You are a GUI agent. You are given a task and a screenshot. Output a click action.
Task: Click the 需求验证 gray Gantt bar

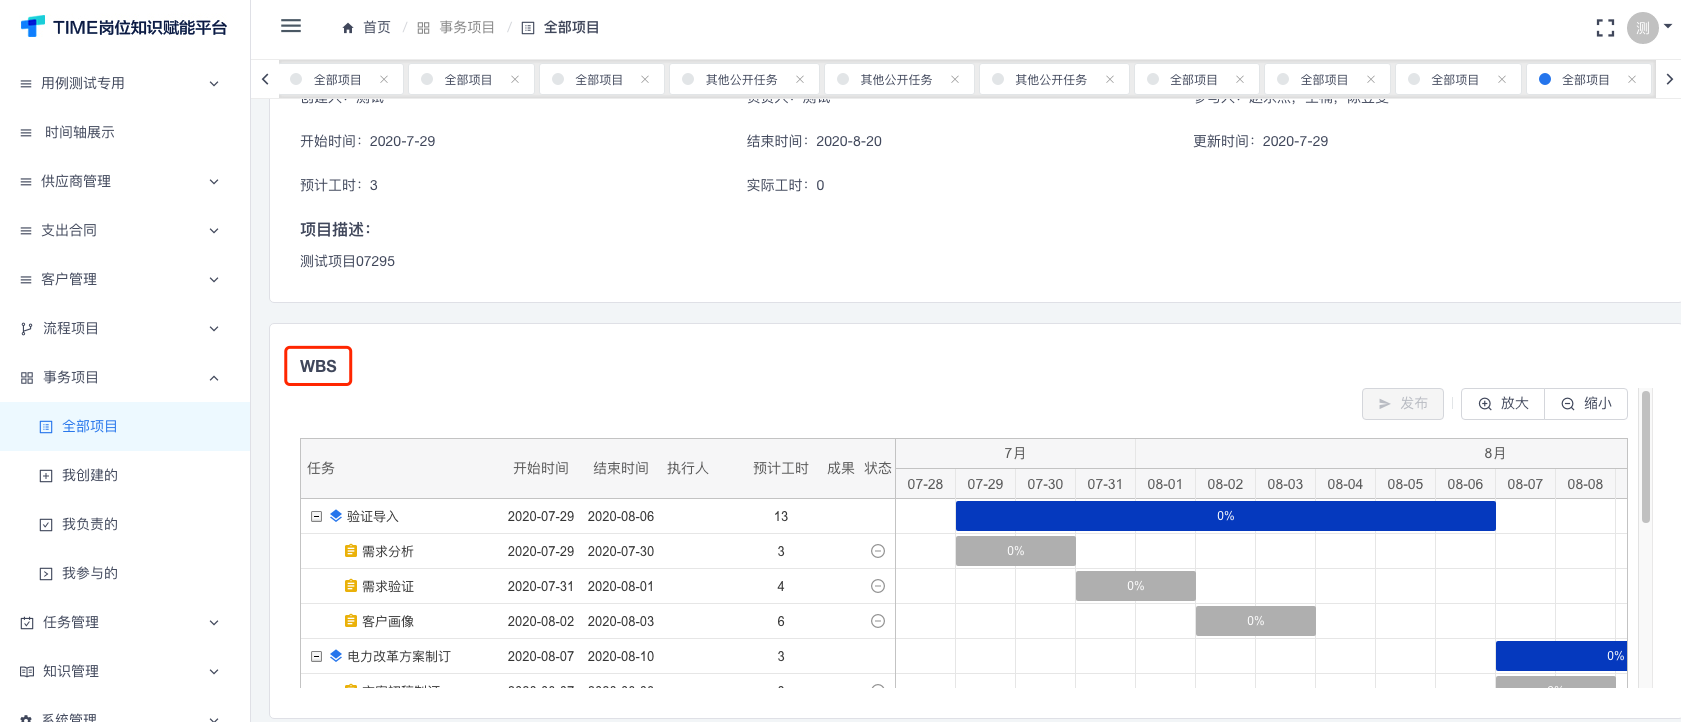pyautogui.click(x=1136, y=586)
